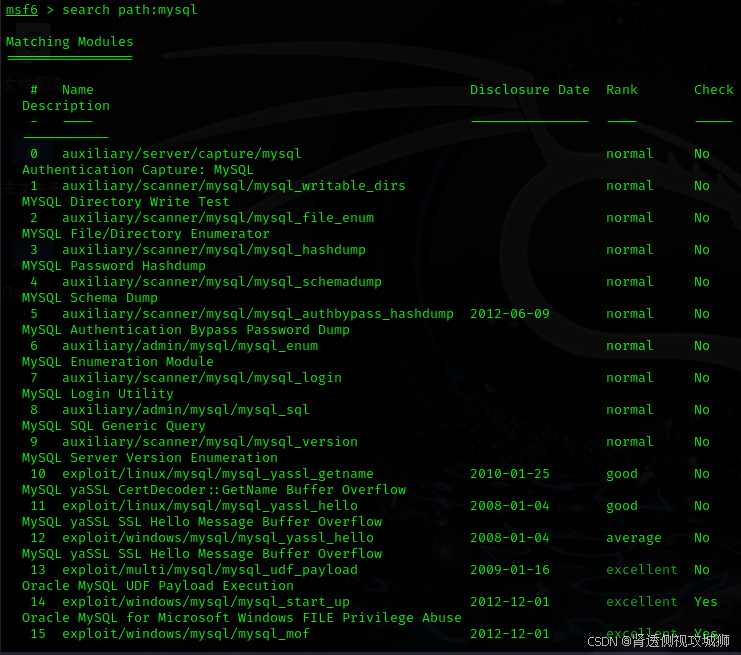
Task: Click 'good' rank for mysql_yassl_getname
Action: [621, 474]
